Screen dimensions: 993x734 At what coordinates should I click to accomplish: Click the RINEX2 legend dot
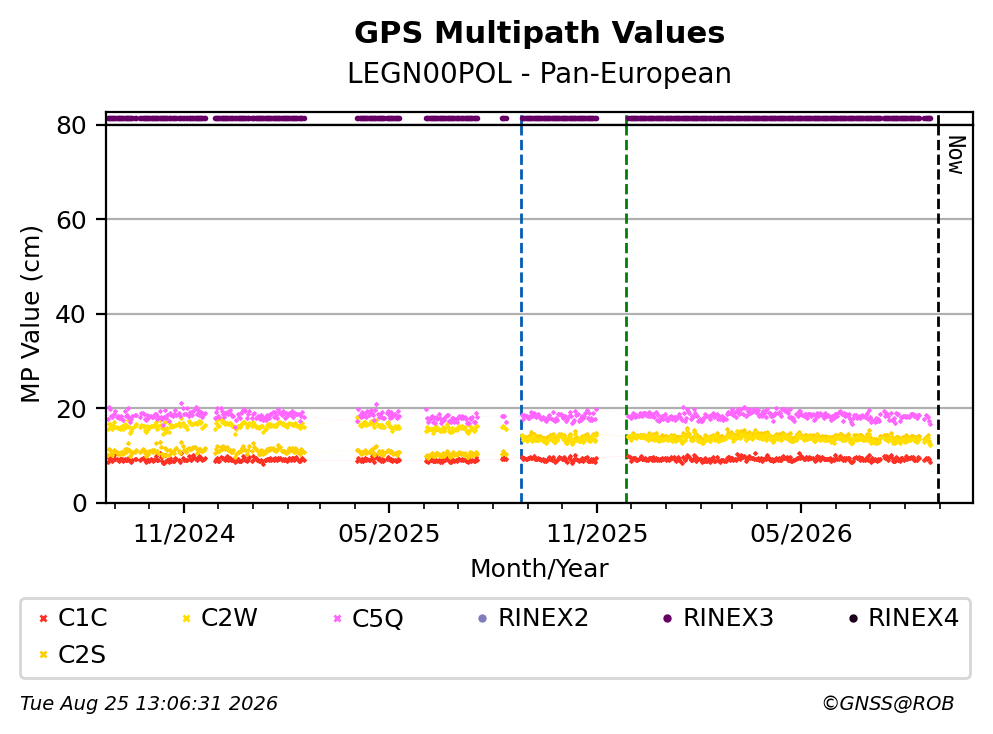(483, 619)
